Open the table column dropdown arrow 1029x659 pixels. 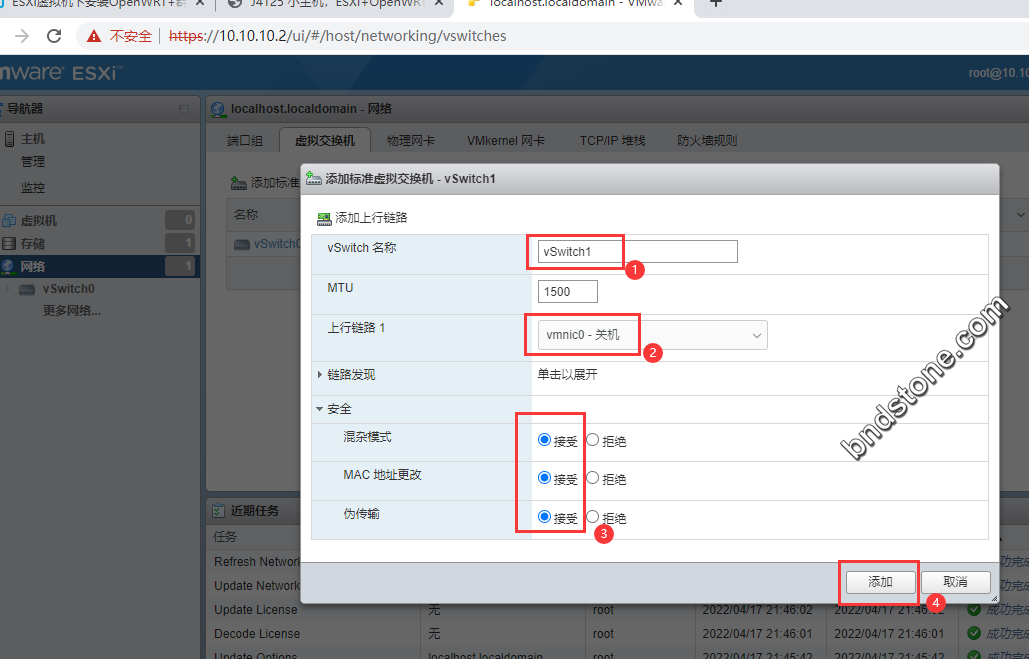[x=1020, y=215]
